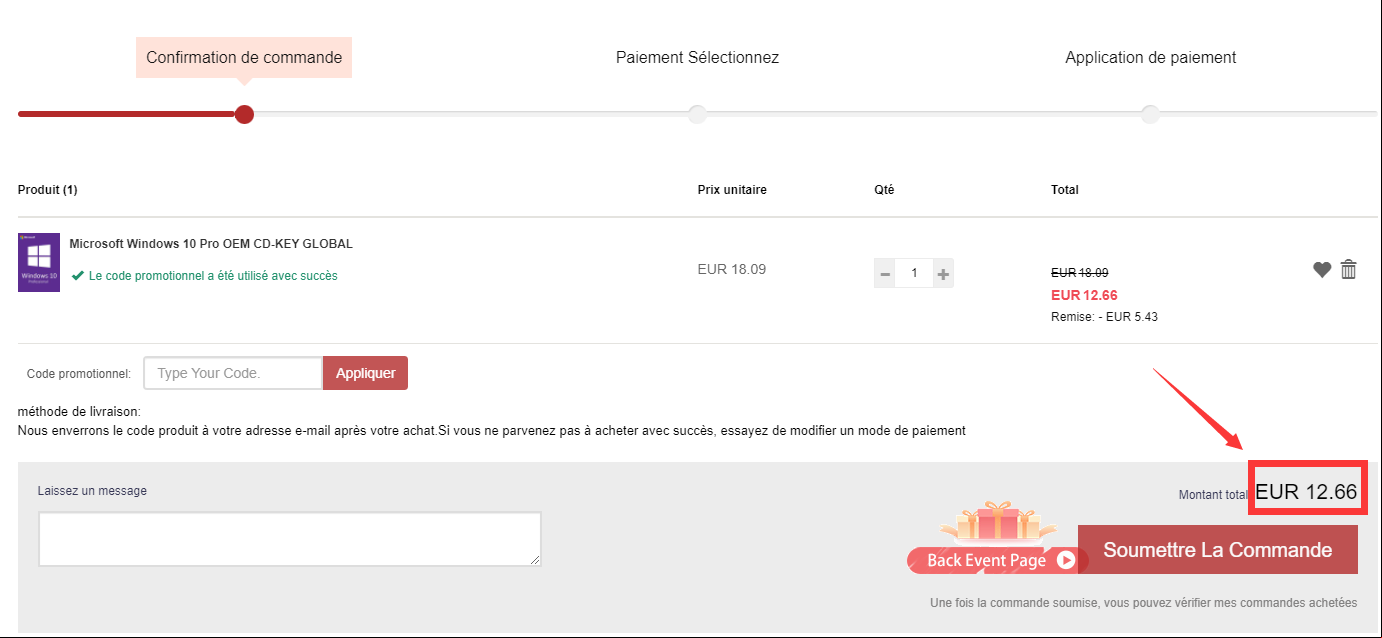Click the green checkmark promo success icon
1382x638 pixels.
point(77,276)
